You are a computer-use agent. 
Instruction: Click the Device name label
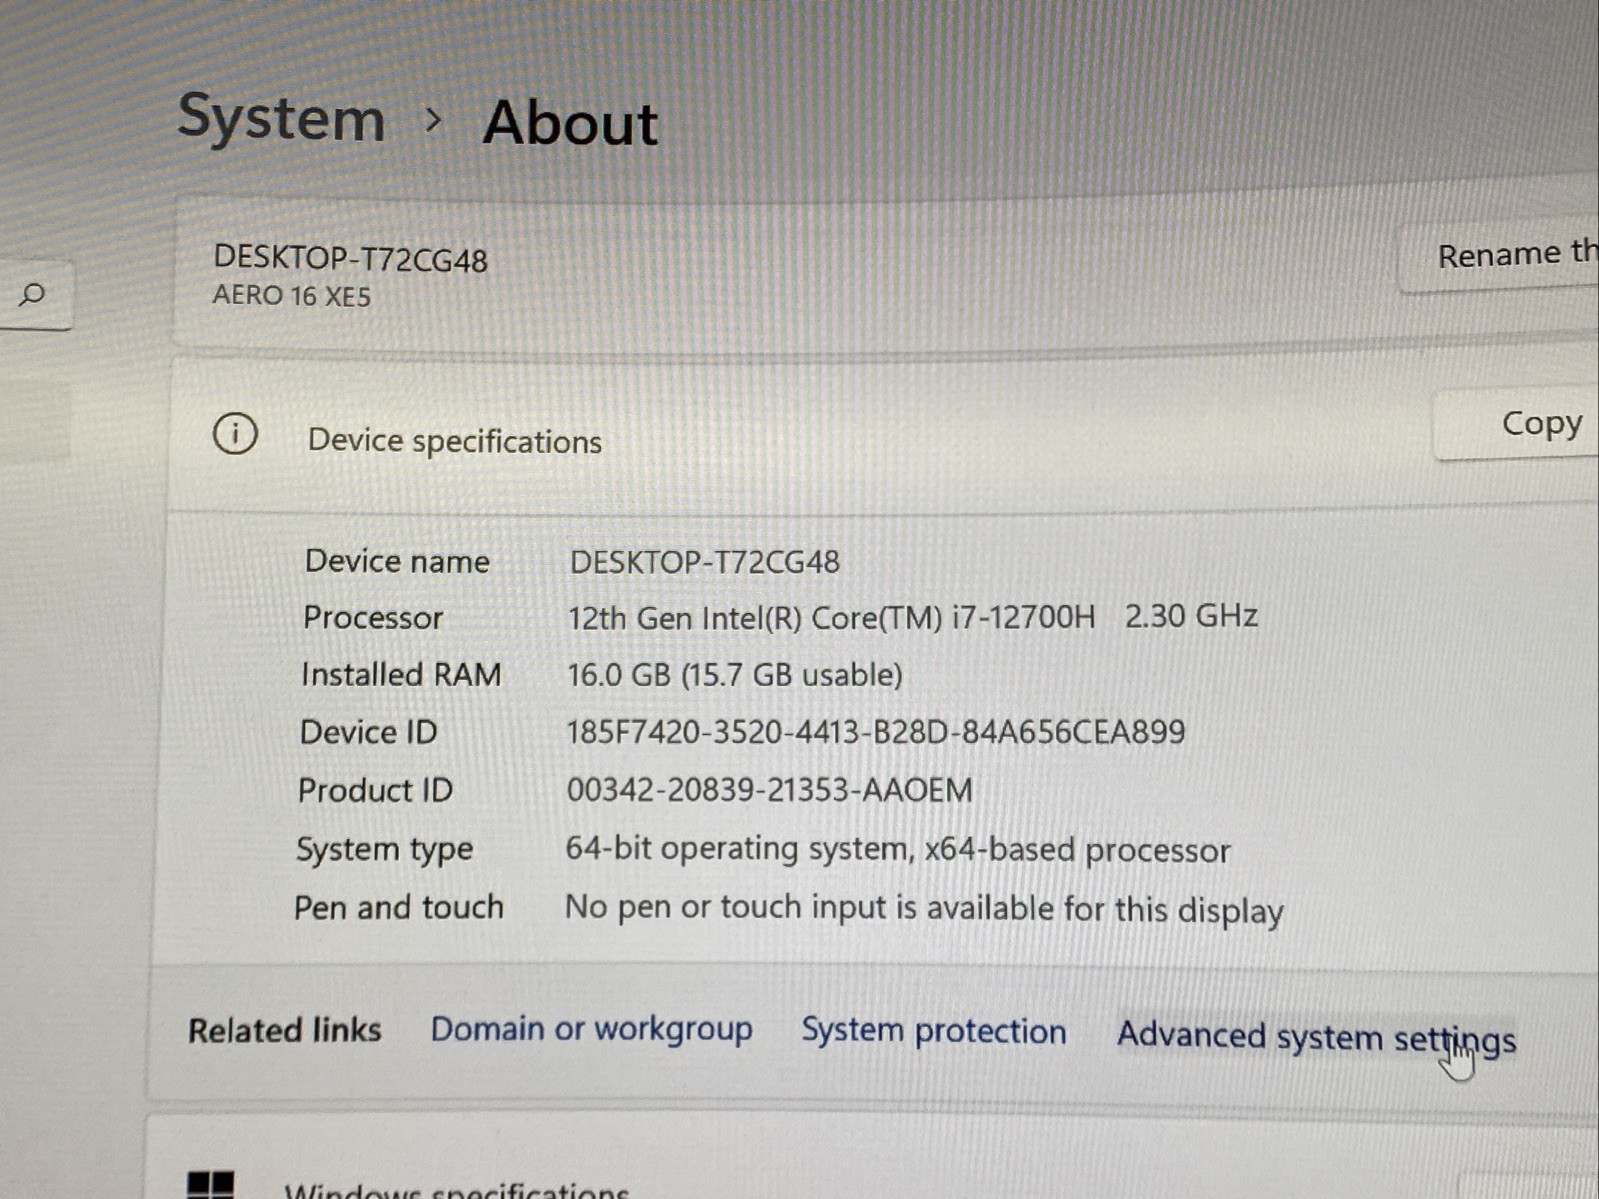click(x=397, y=561)
